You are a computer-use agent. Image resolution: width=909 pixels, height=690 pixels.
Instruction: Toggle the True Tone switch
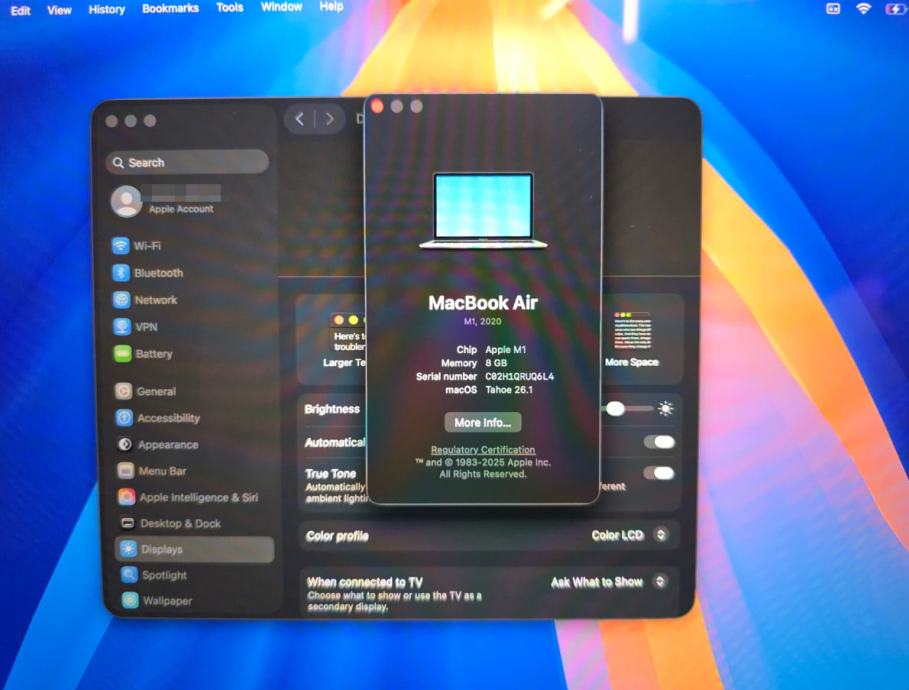[660, 473]
